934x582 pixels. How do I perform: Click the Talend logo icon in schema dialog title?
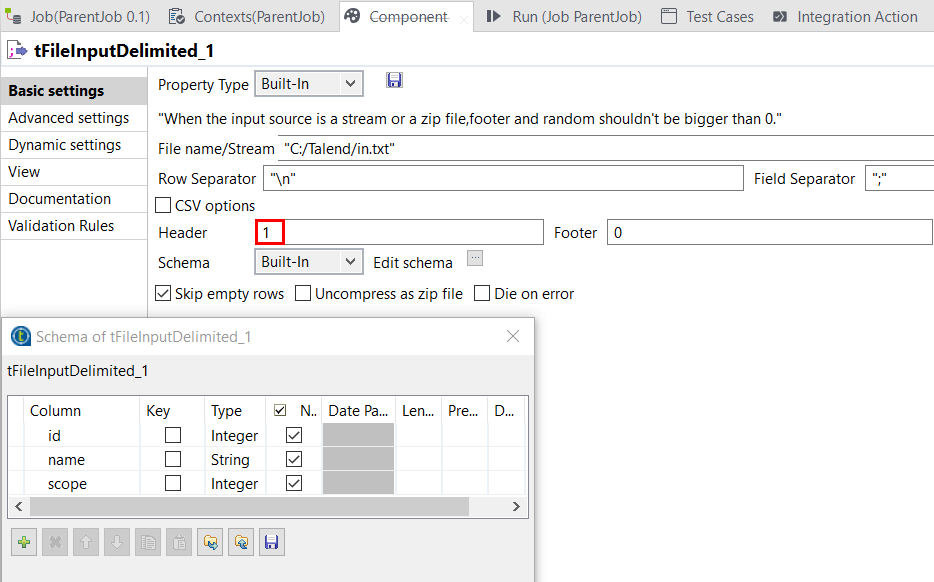coord(21,337)
